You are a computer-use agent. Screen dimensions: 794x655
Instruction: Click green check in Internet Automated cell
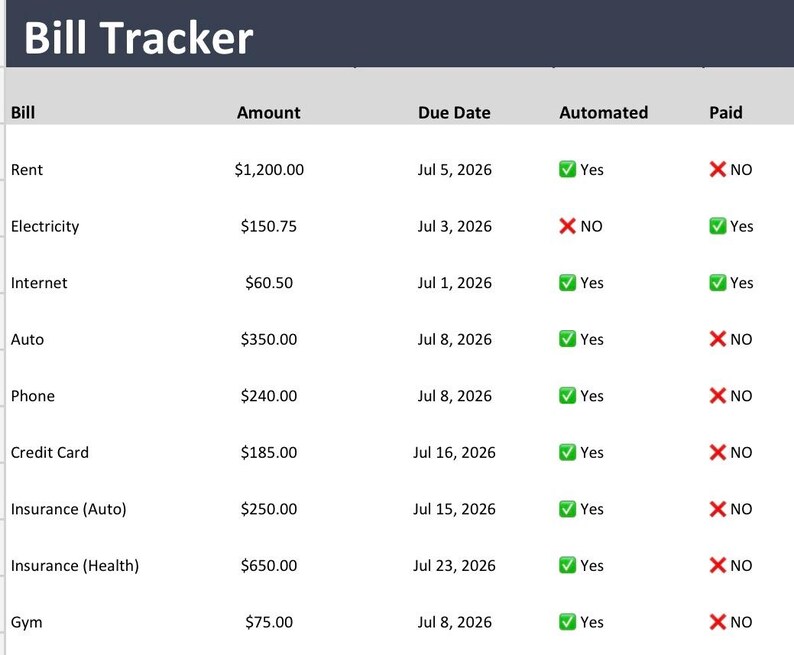coord(567,282)
